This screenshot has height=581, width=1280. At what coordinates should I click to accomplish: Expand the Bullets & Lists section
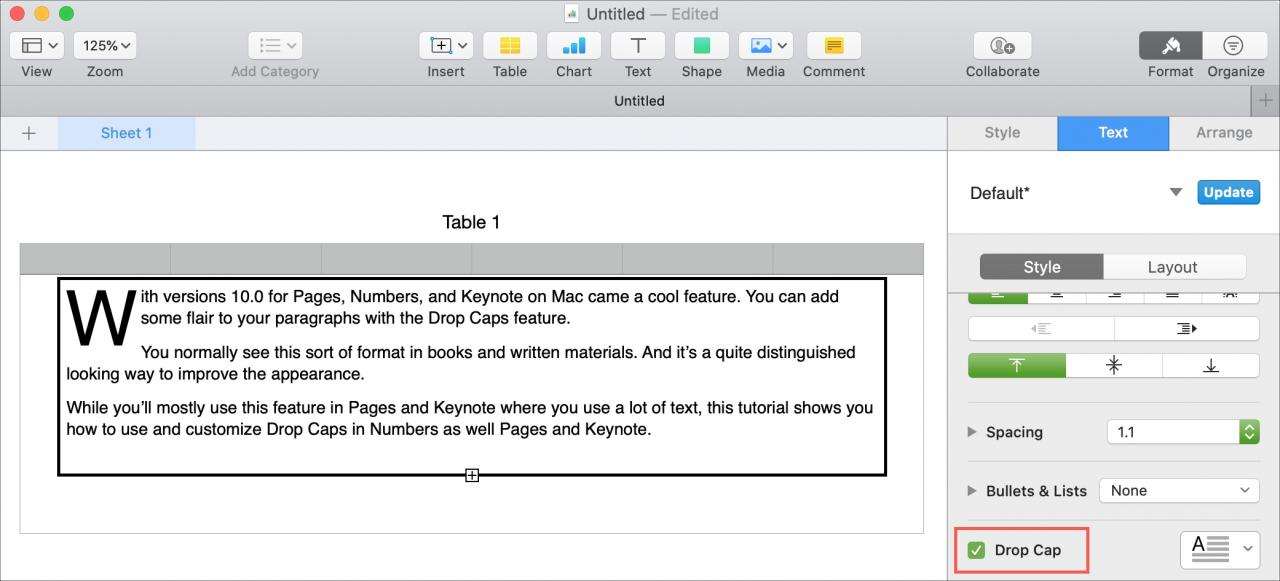pos(972,491)
